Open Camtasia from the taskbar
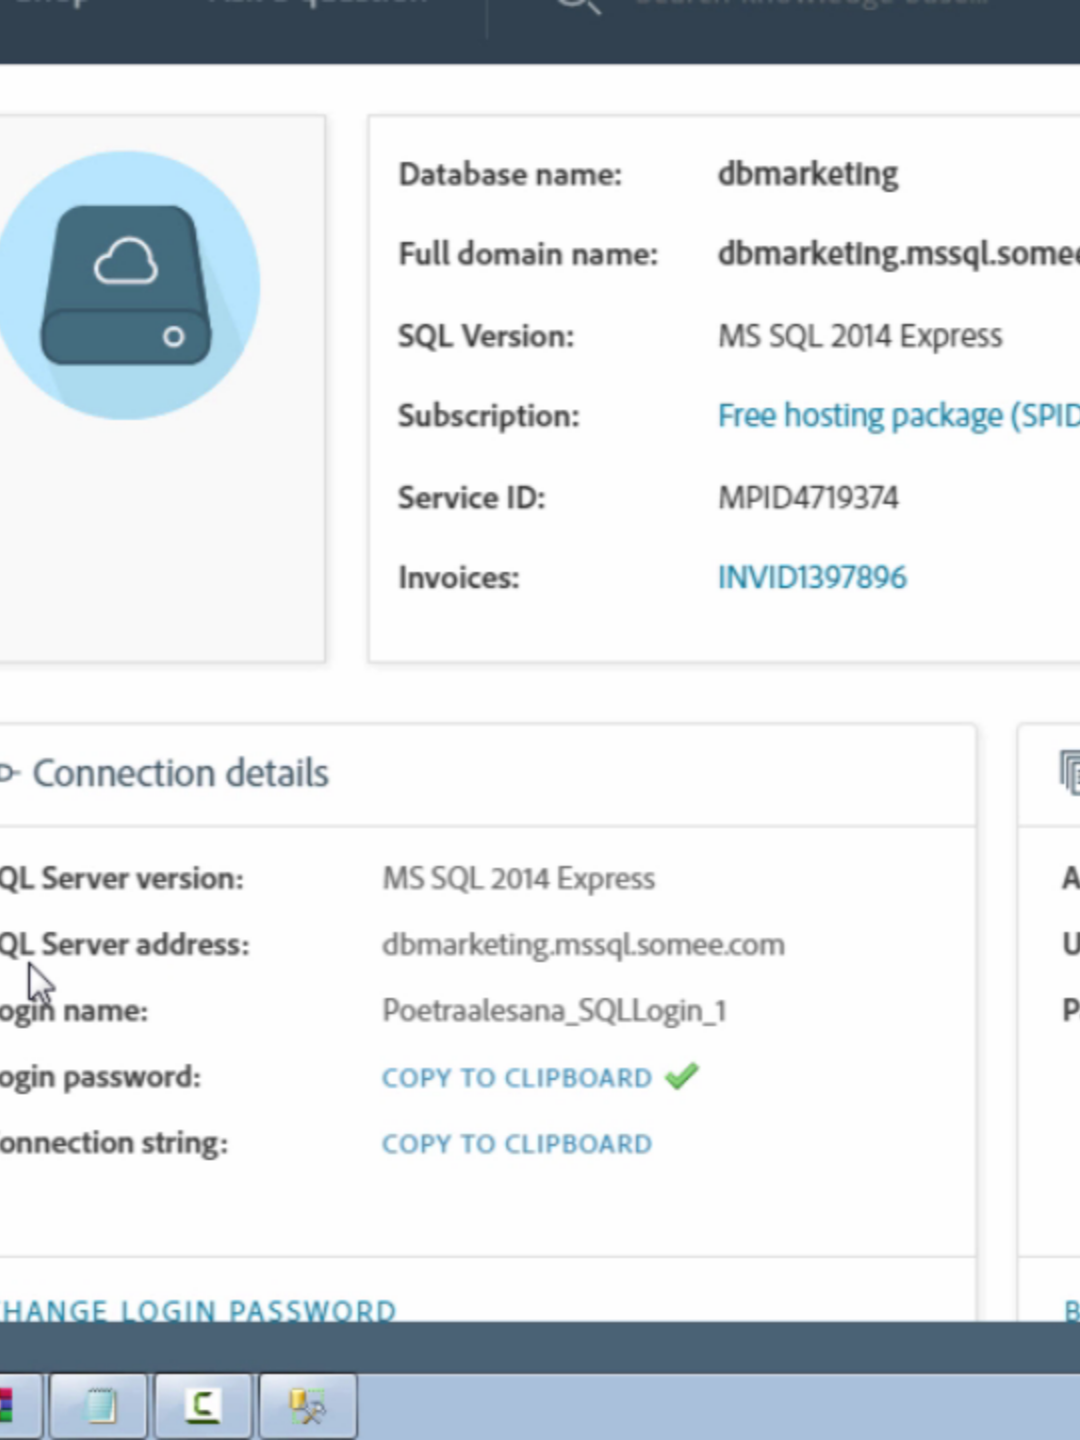 pos(203,1406)
